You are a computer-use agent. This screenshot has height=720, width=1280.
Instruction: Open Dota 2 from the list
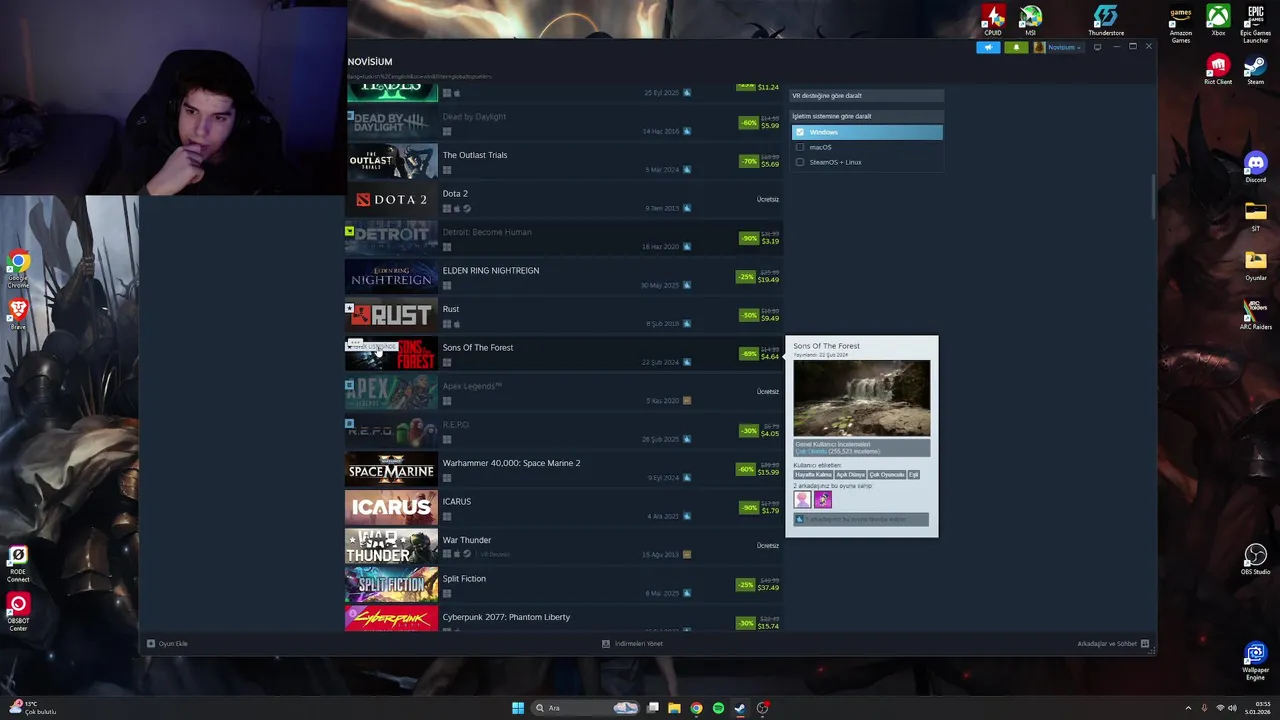coord(455,193)
